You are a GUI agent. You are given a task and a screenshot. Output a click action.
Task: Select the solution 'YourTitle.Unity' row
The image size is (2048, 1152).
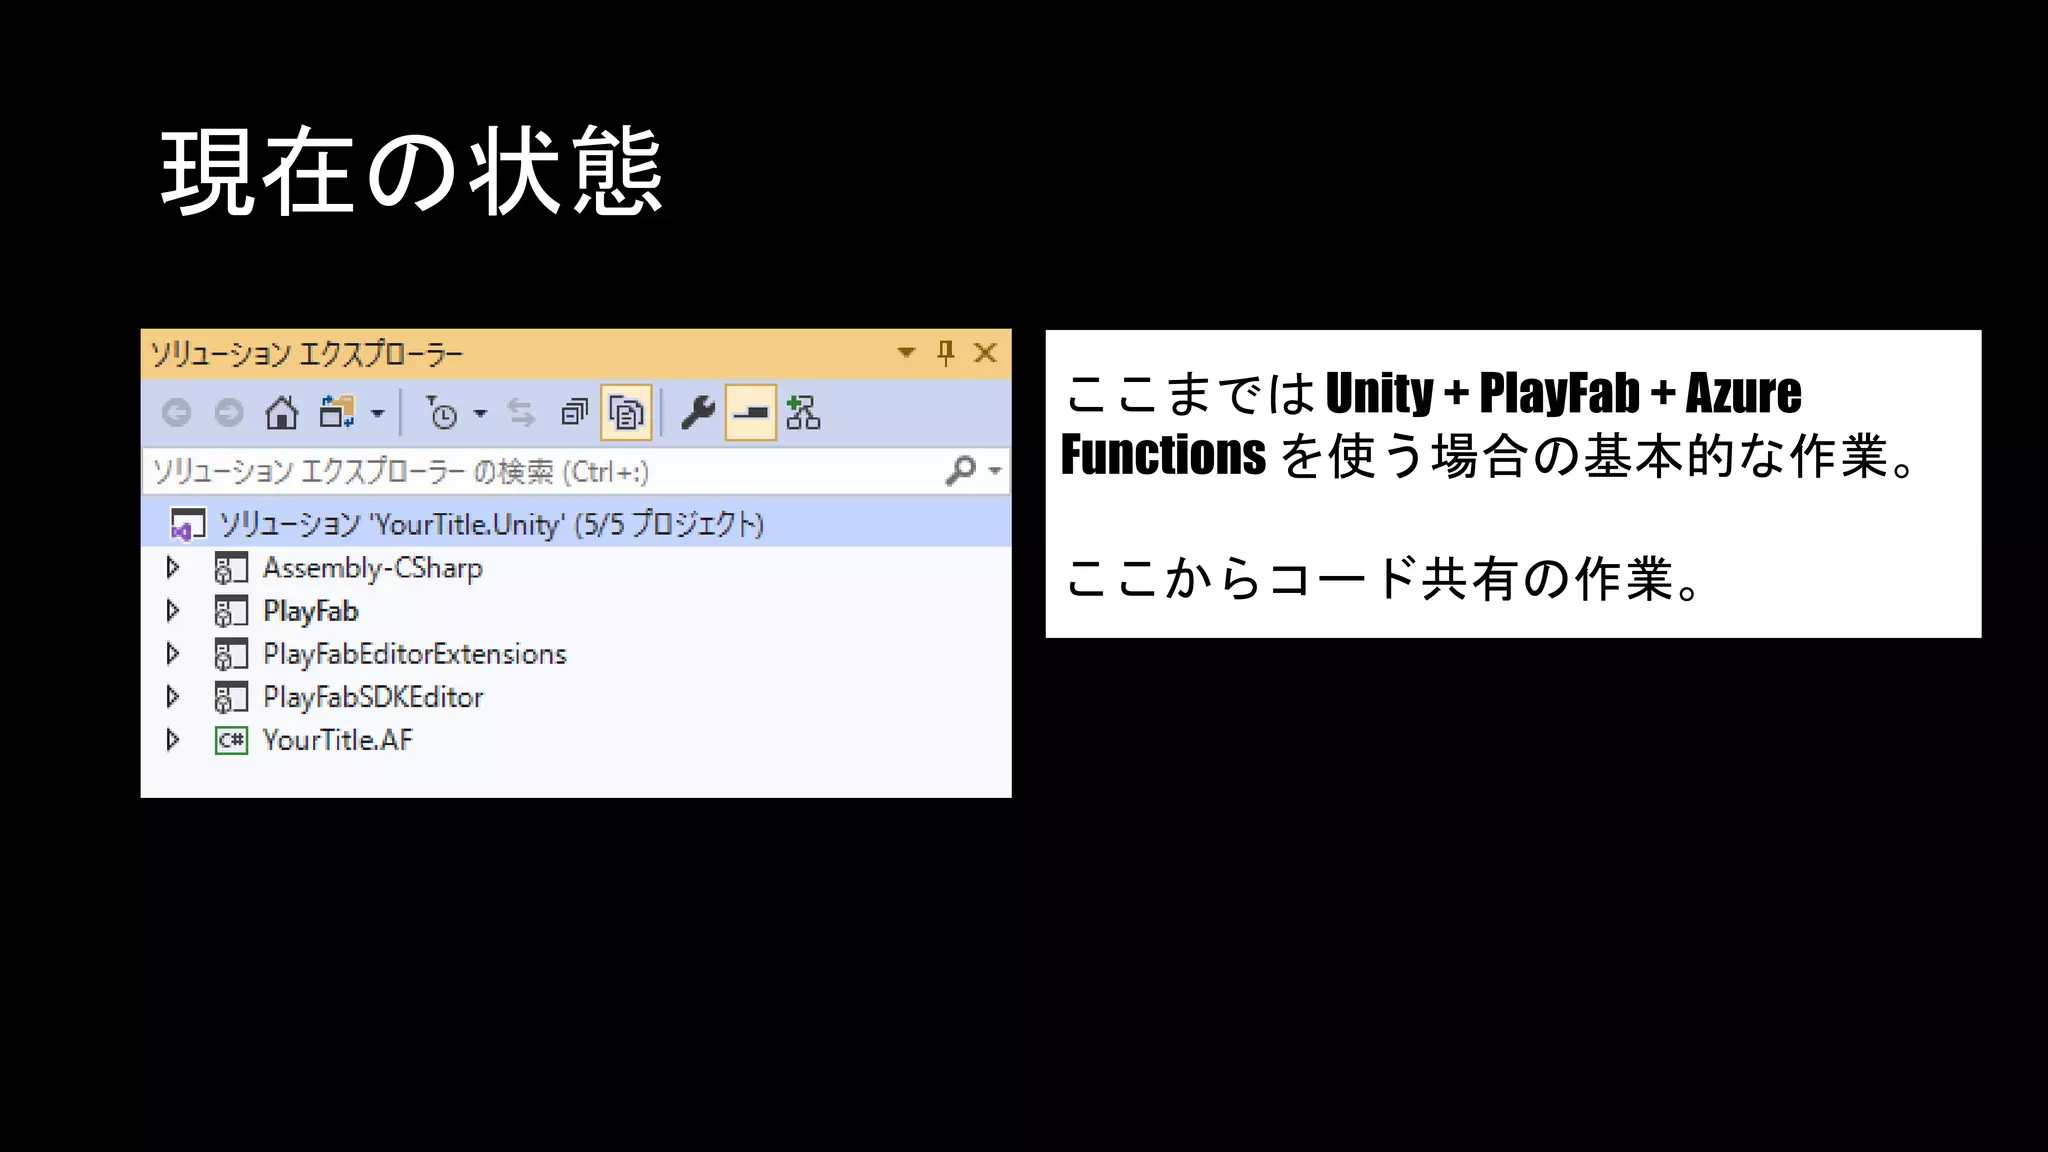pos(576,524)
